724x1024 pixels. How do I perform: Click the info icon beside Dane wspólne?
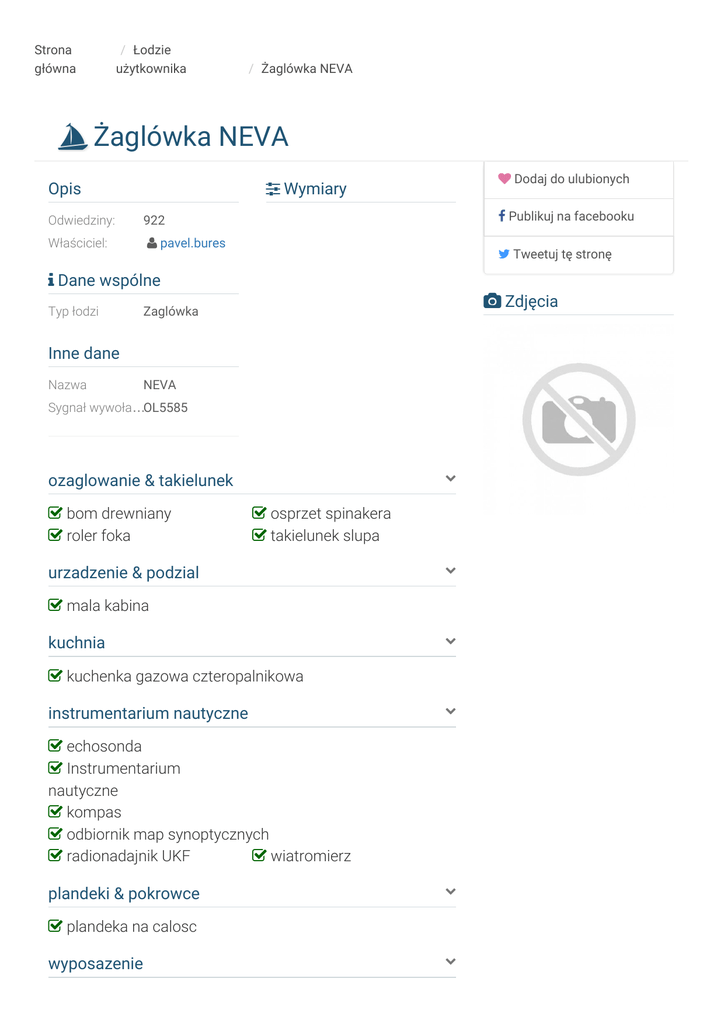[51, 281]
